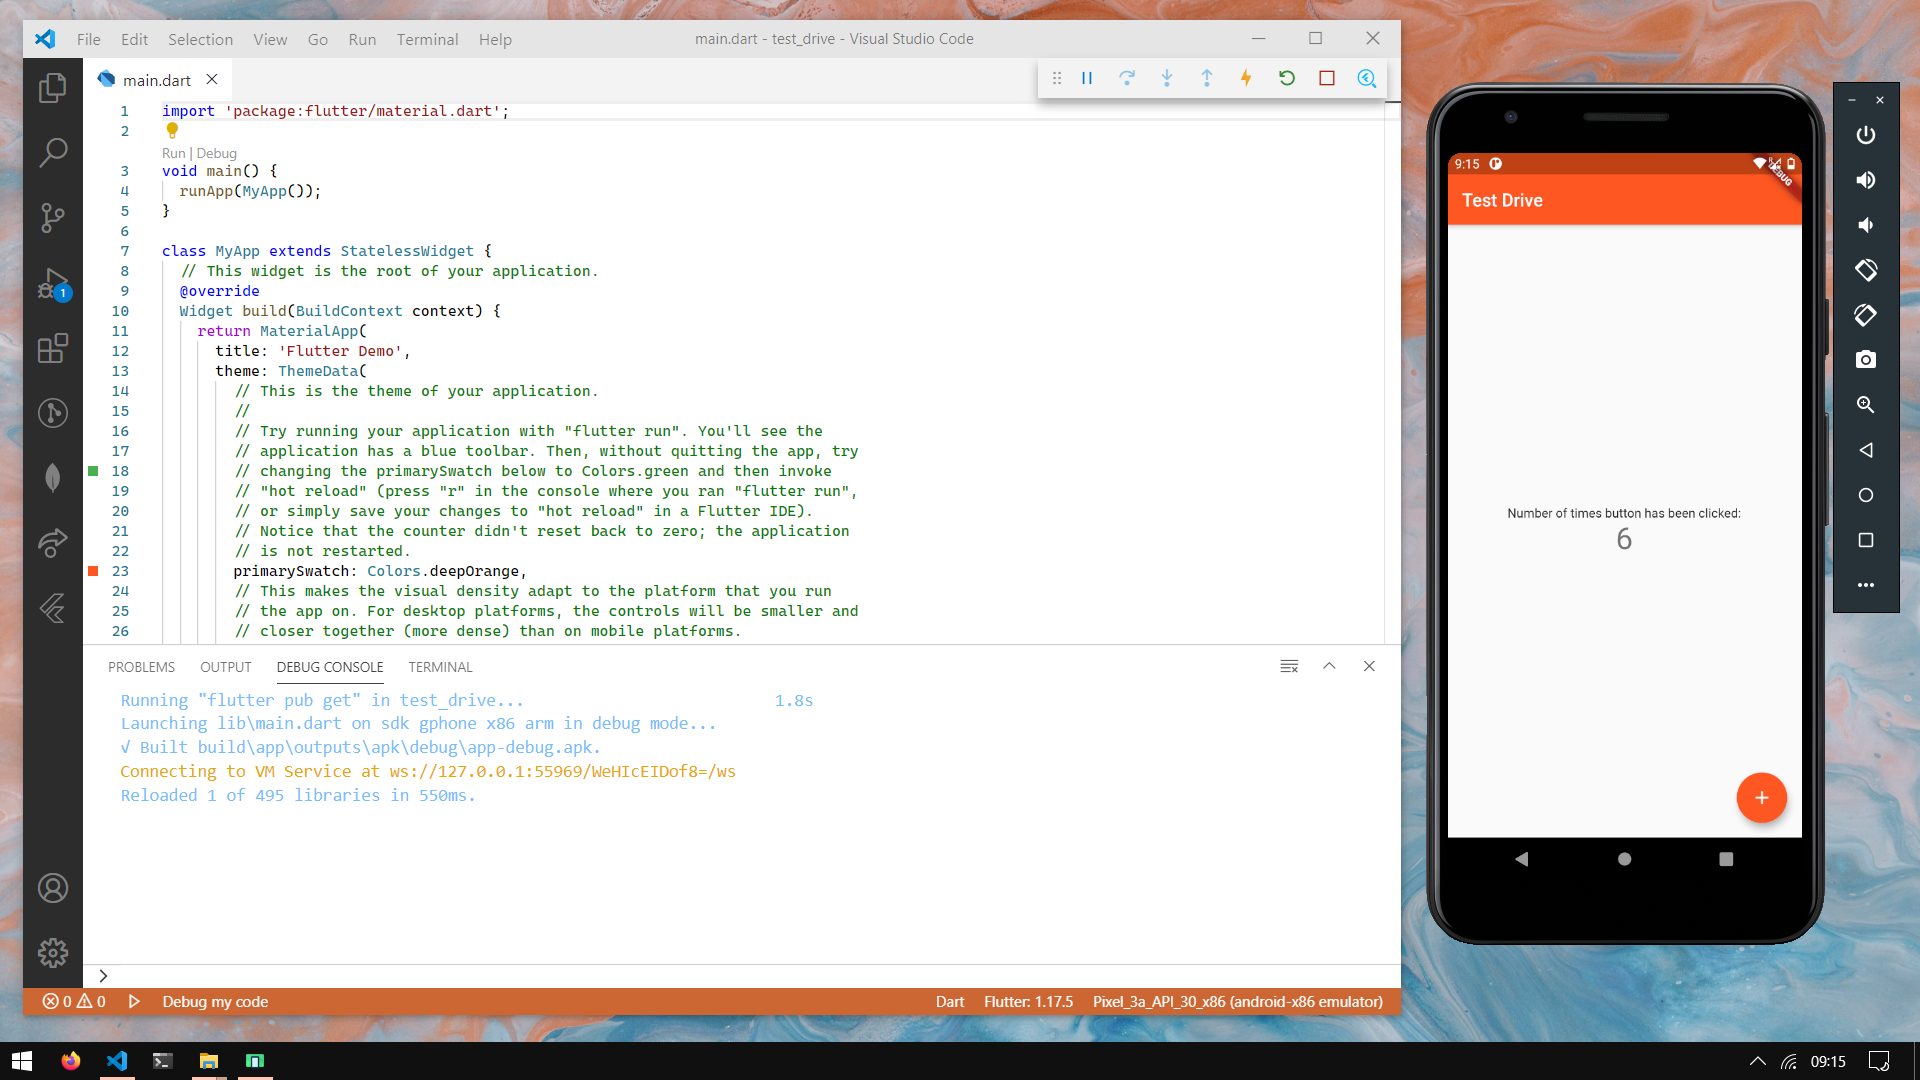Open the Flutter widget inspector icon
The height and width of the screenshot is (1080, 1920).
1366,78
